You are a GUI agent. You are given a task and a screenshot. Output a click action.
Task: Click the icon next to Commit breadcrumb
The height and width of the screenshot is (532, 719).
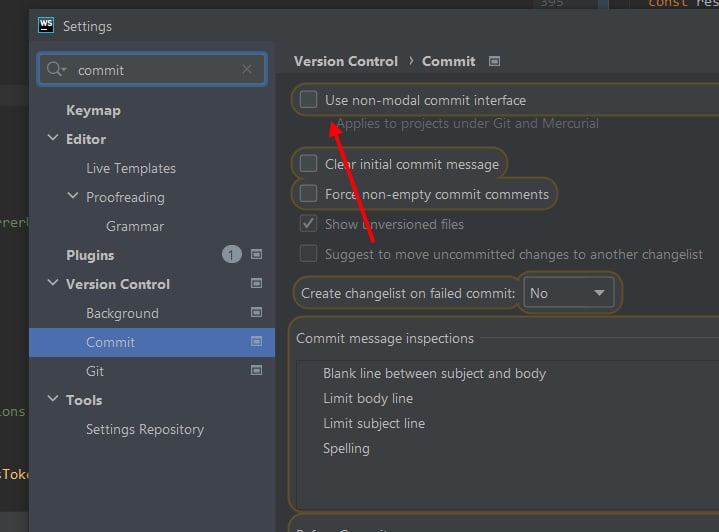click(494, 61)
